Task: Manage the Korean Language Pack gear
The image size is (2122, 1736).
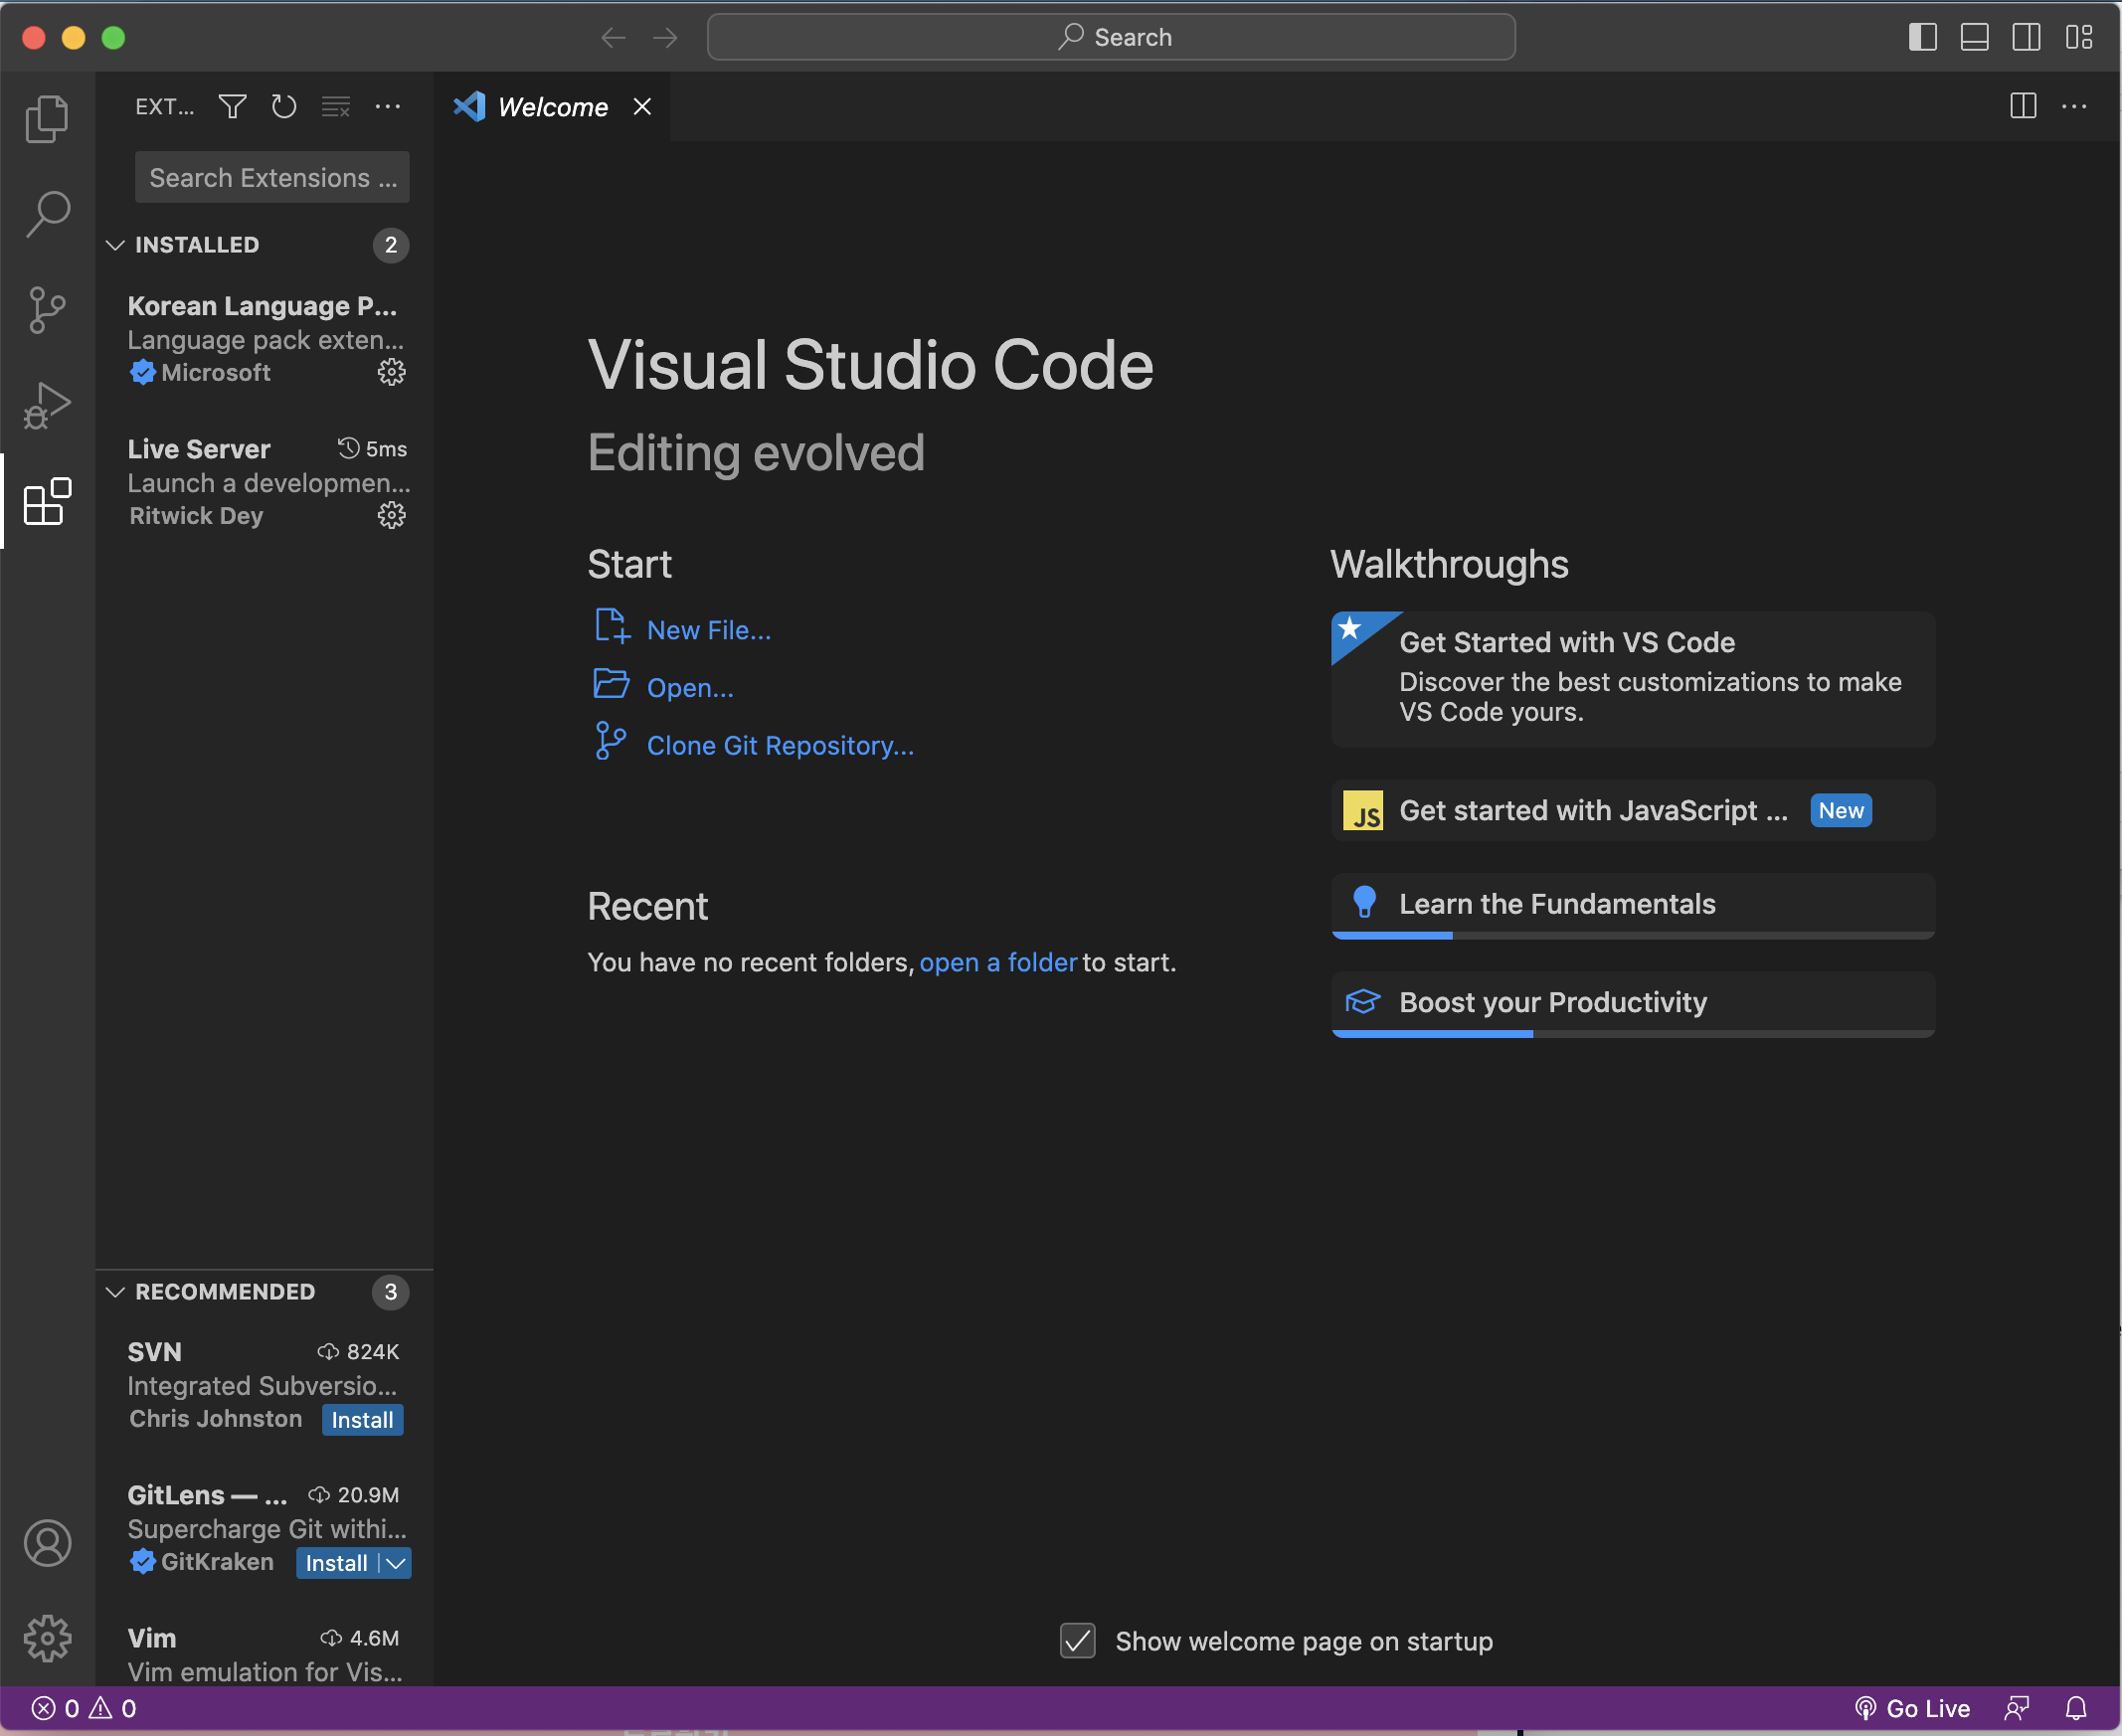Action: [391, 372]
